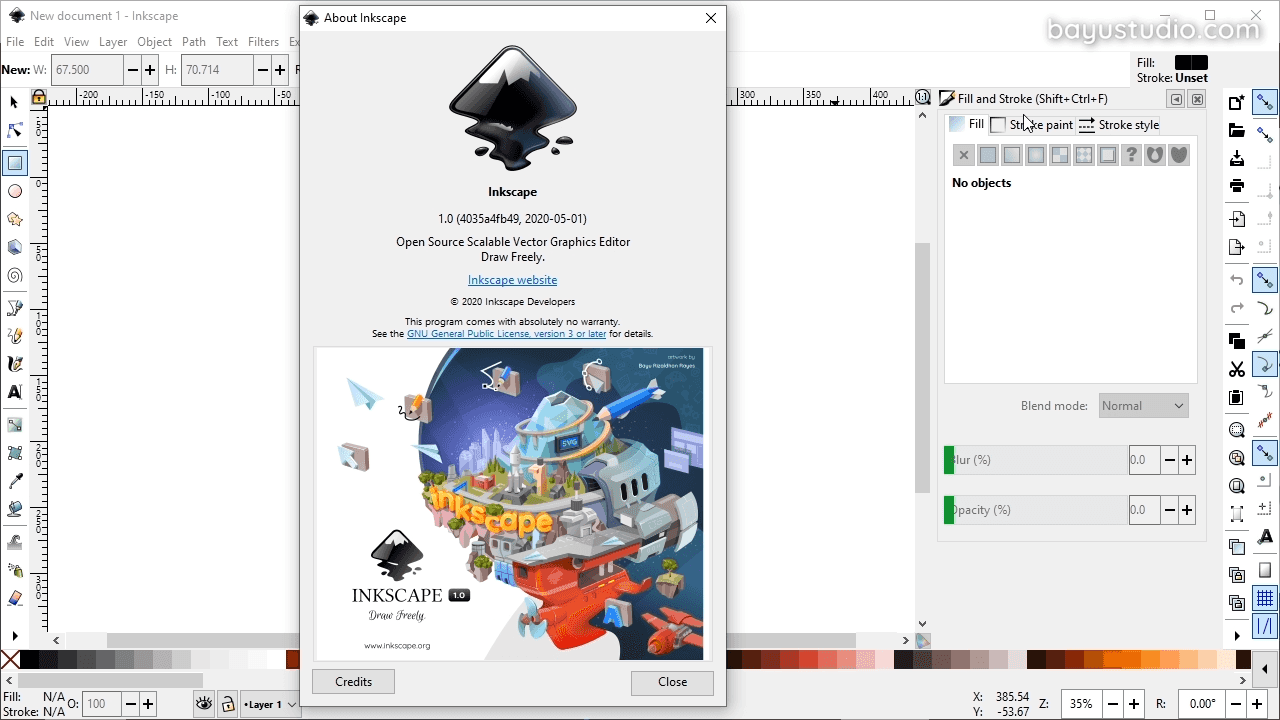The image size is (1280, 720).
Task: Expand more commands arrow on right bar
Action: (1237, 635)
